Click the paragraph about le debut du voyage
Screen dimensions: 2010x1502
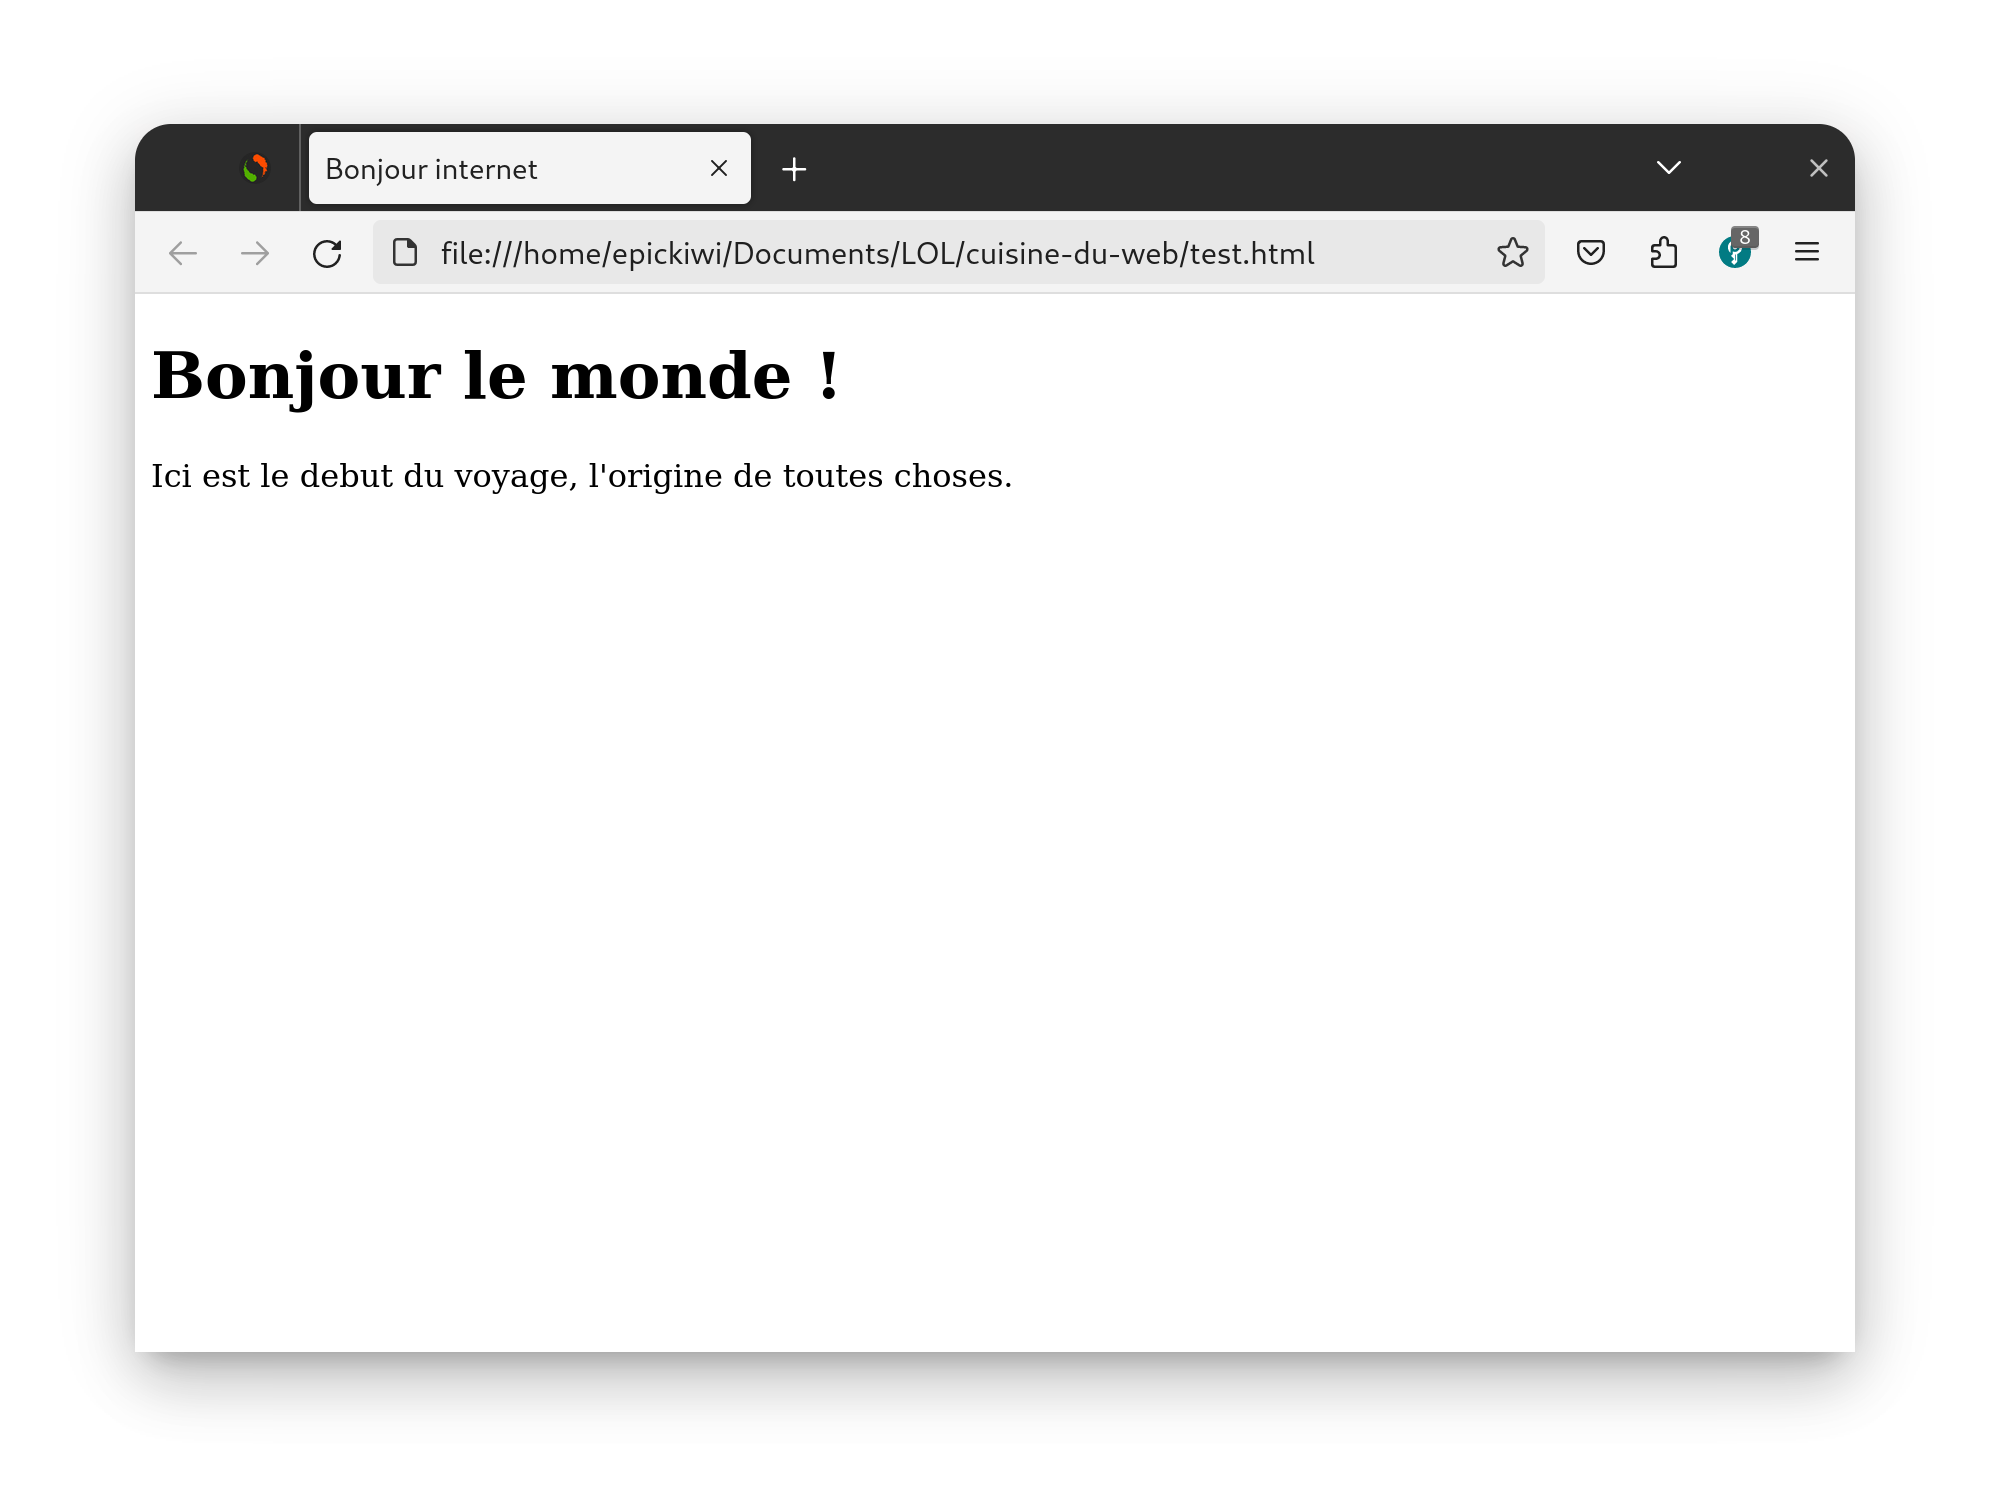[582, 476]
